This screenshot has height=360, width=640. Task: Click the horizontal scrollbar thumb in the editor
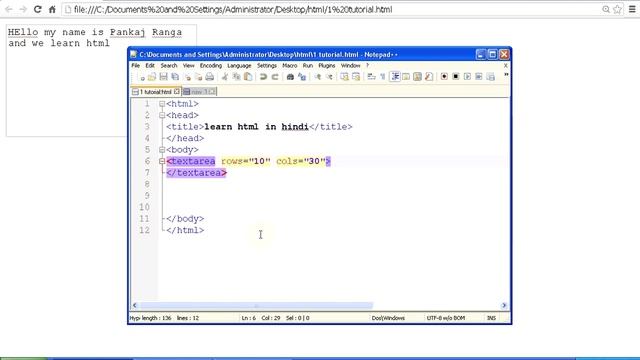(256, 305)
